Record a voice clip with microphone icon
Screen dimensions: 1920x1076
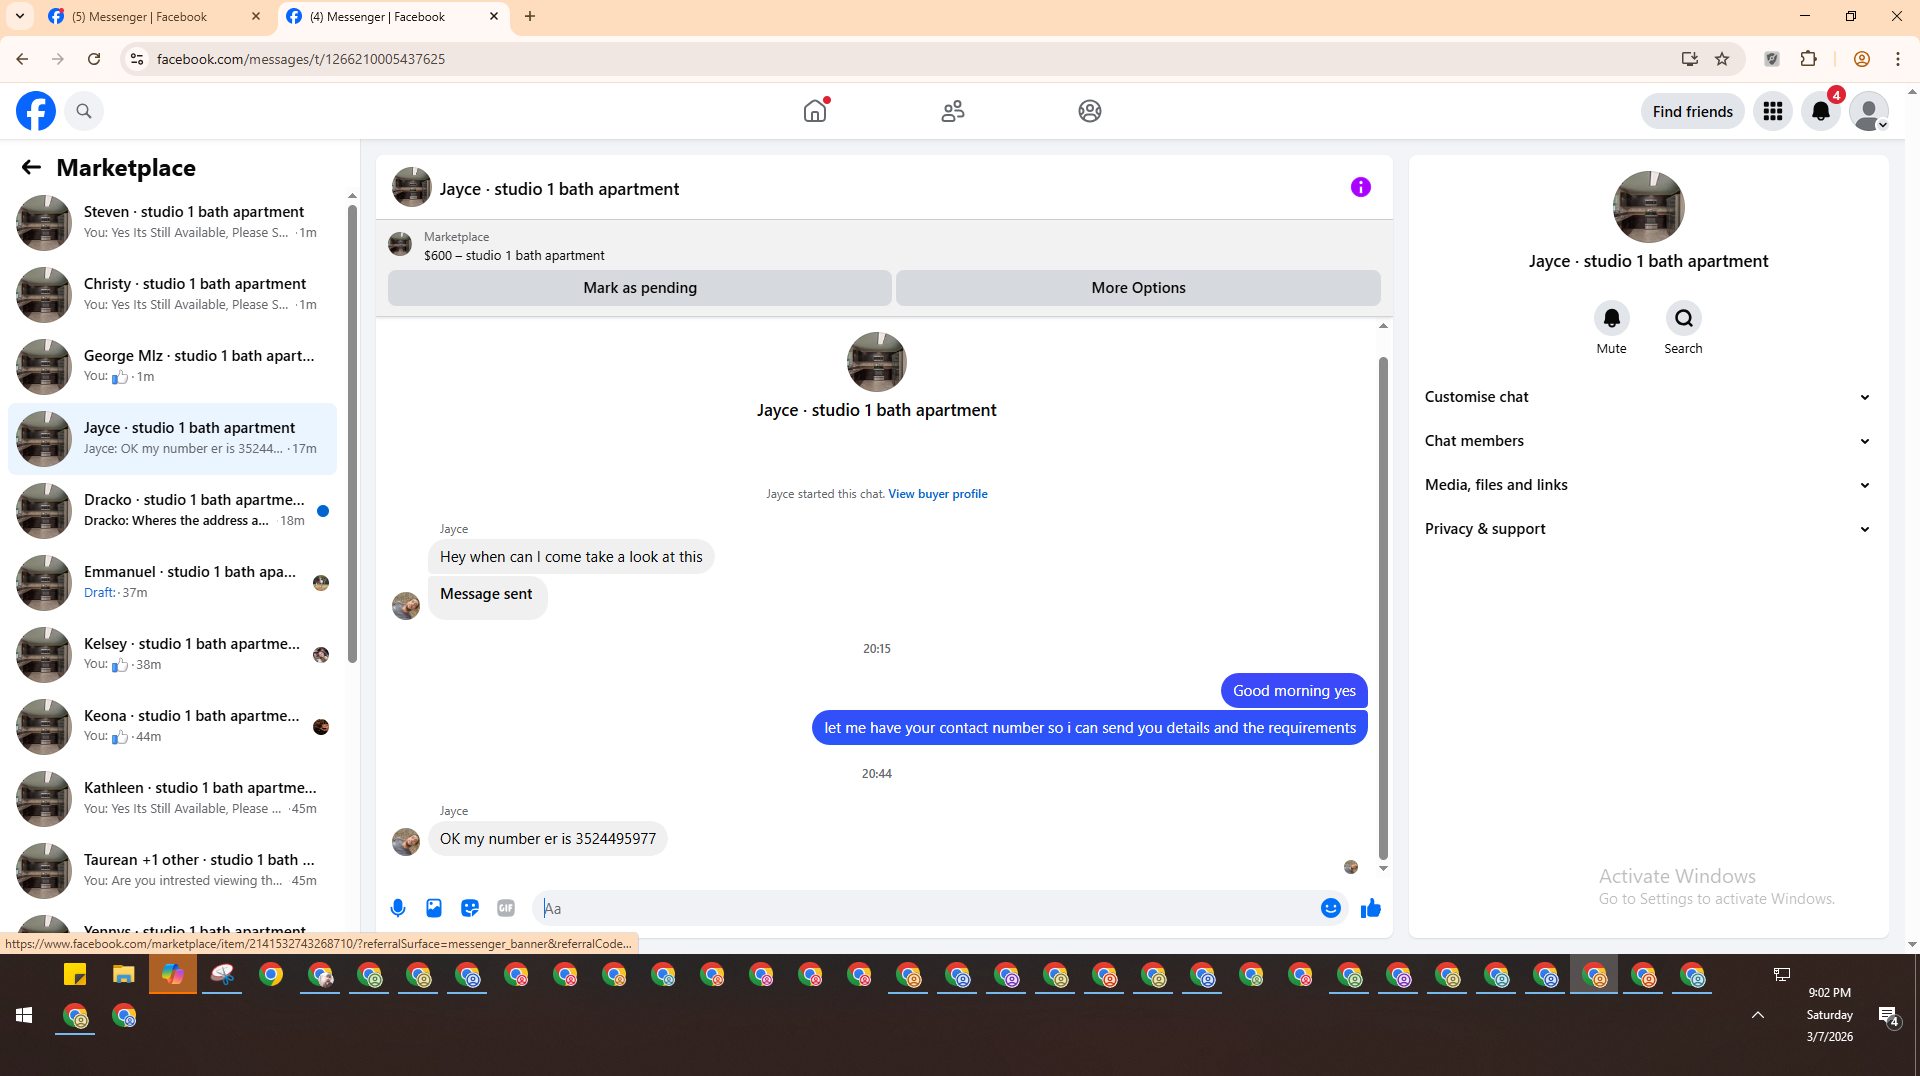(398, 908)
